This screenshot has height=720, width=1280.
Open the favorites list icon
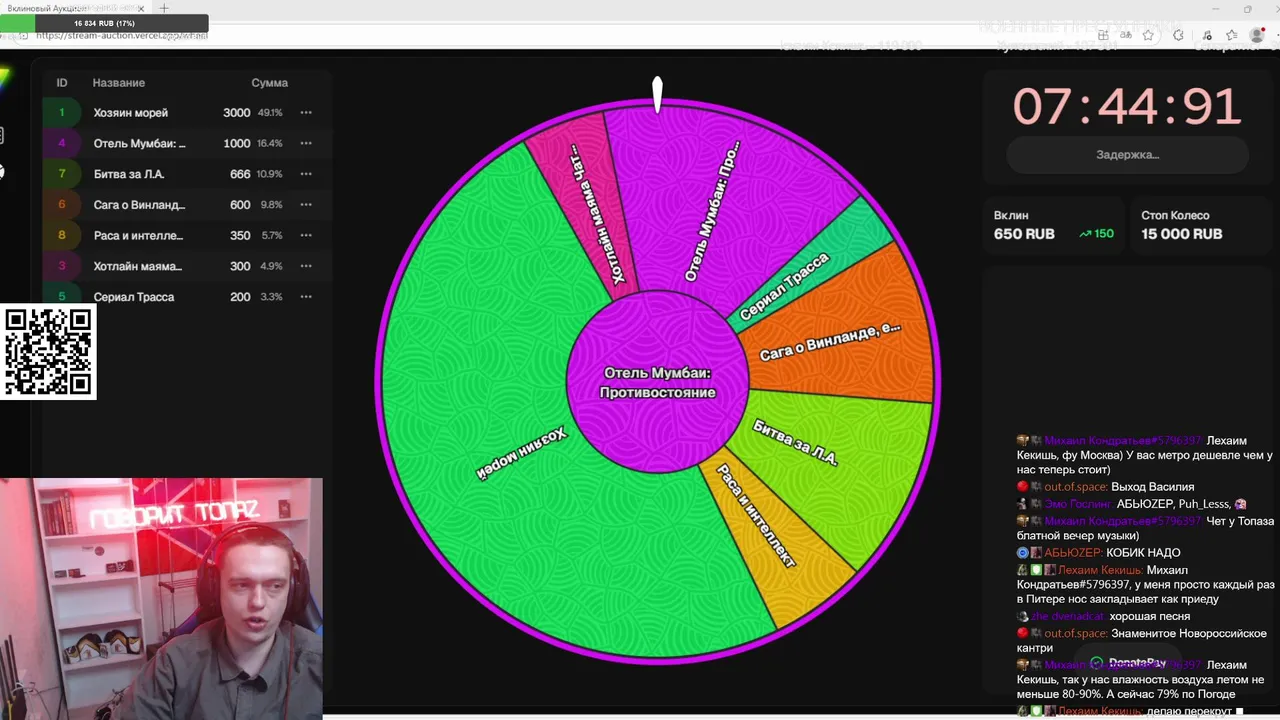tap(1232, 35)
